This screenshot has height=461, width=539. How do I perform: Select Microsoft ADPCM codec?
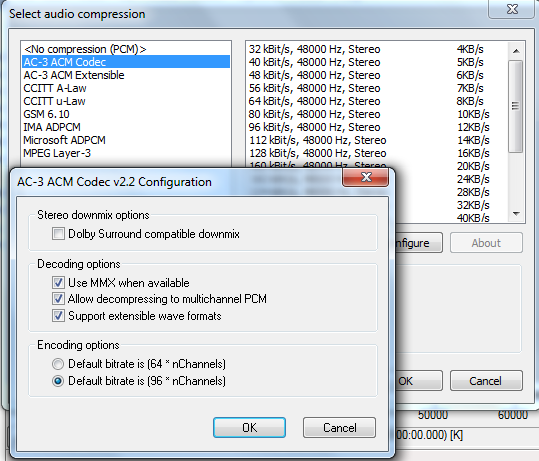pyautogui.click(x=126, y=140)
